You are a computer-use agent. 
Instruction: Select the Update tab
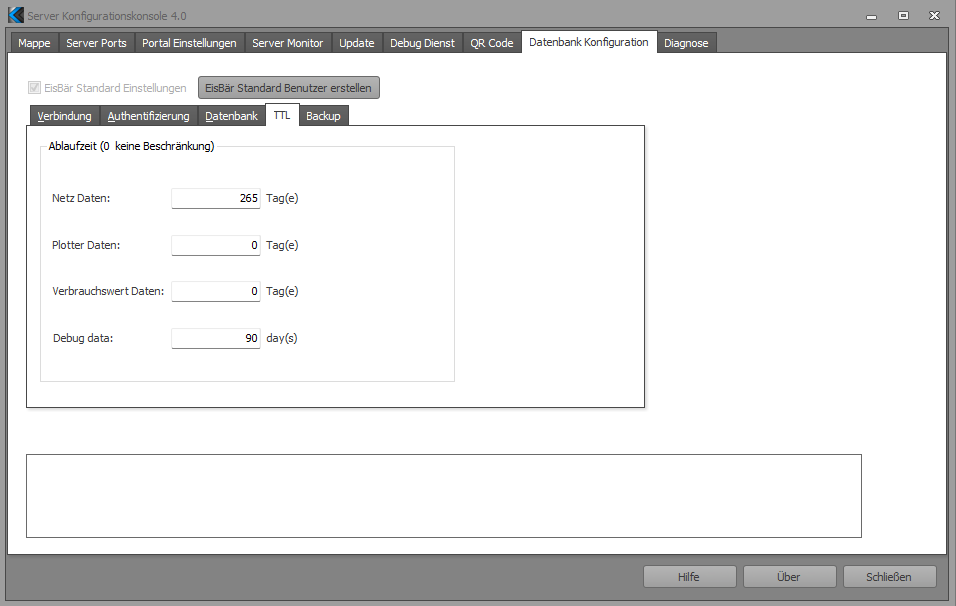coord(357,43)
